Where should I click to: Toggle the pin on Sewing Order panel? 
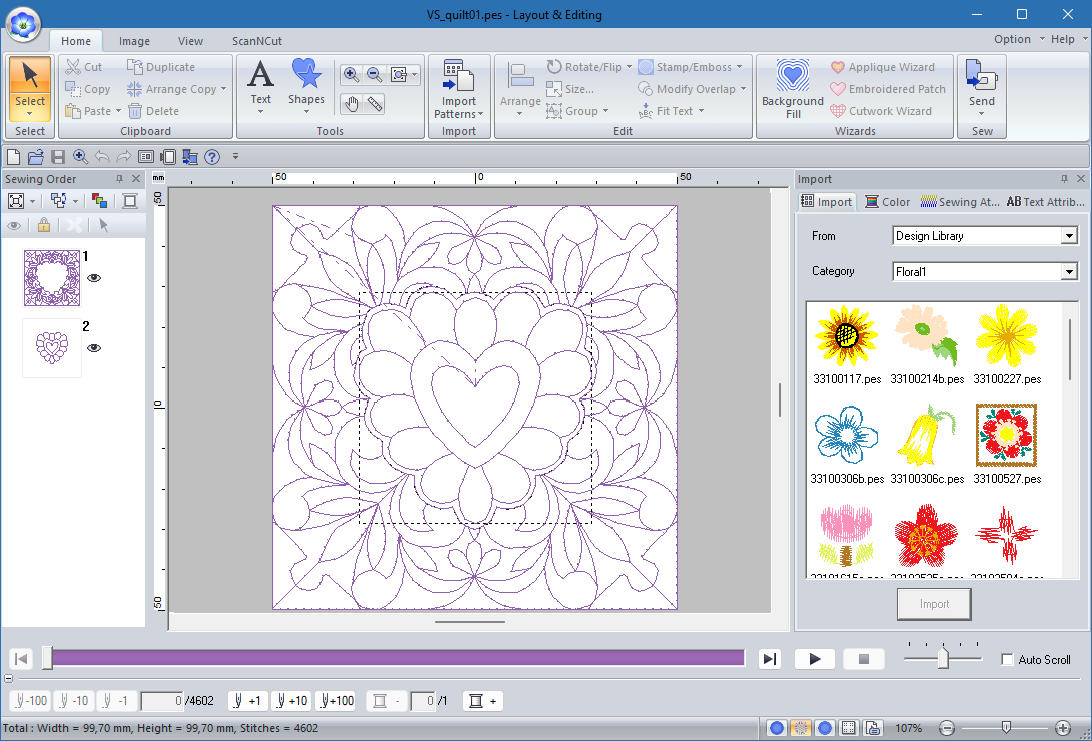(120, 179)
